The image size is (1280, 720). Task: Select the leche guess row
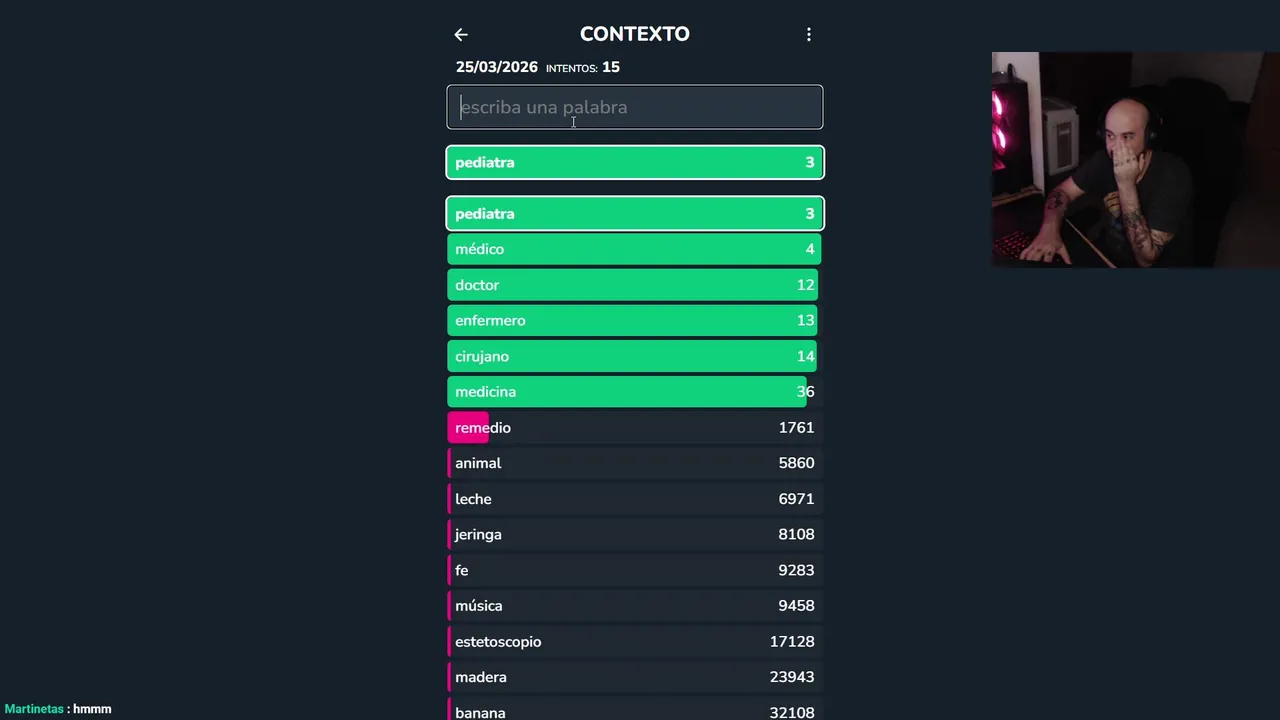pos(635,499)
